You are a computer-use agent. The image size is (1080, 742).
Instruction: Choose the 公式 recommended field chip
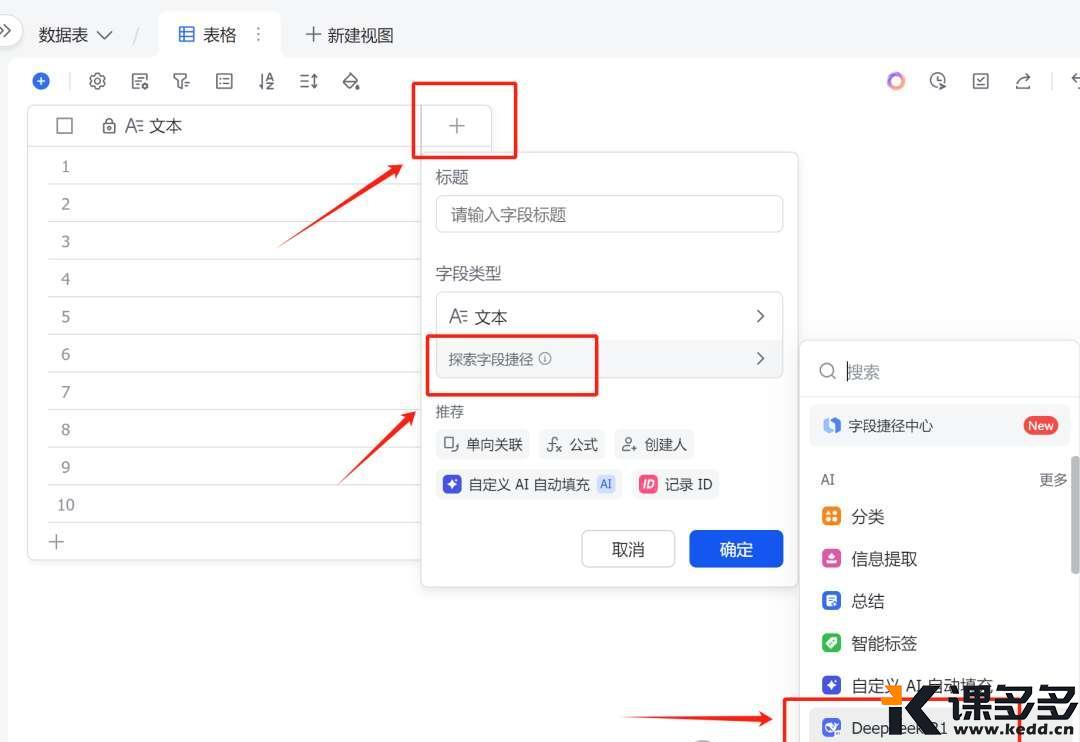[x=573, y=444]
